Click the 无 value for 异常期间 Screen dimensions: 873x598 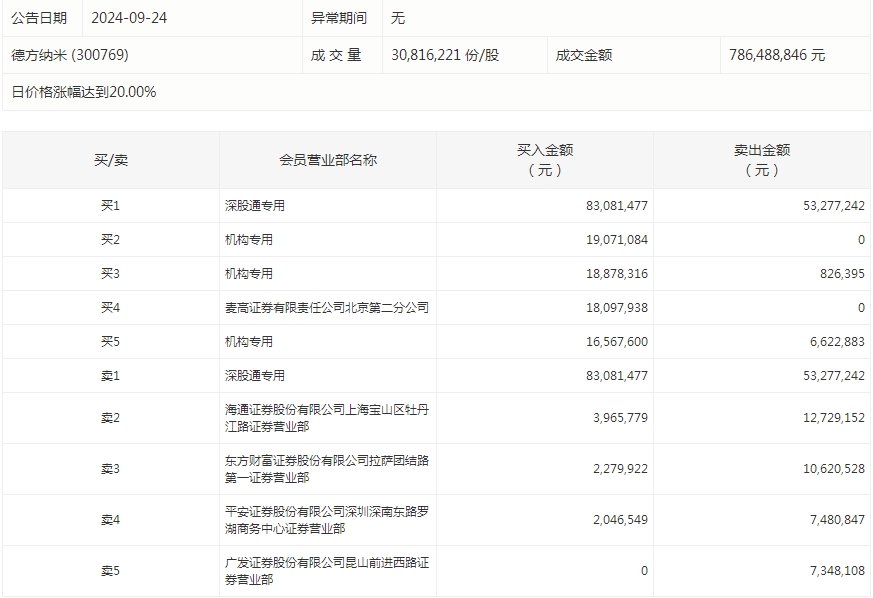[x=398, y=18]
